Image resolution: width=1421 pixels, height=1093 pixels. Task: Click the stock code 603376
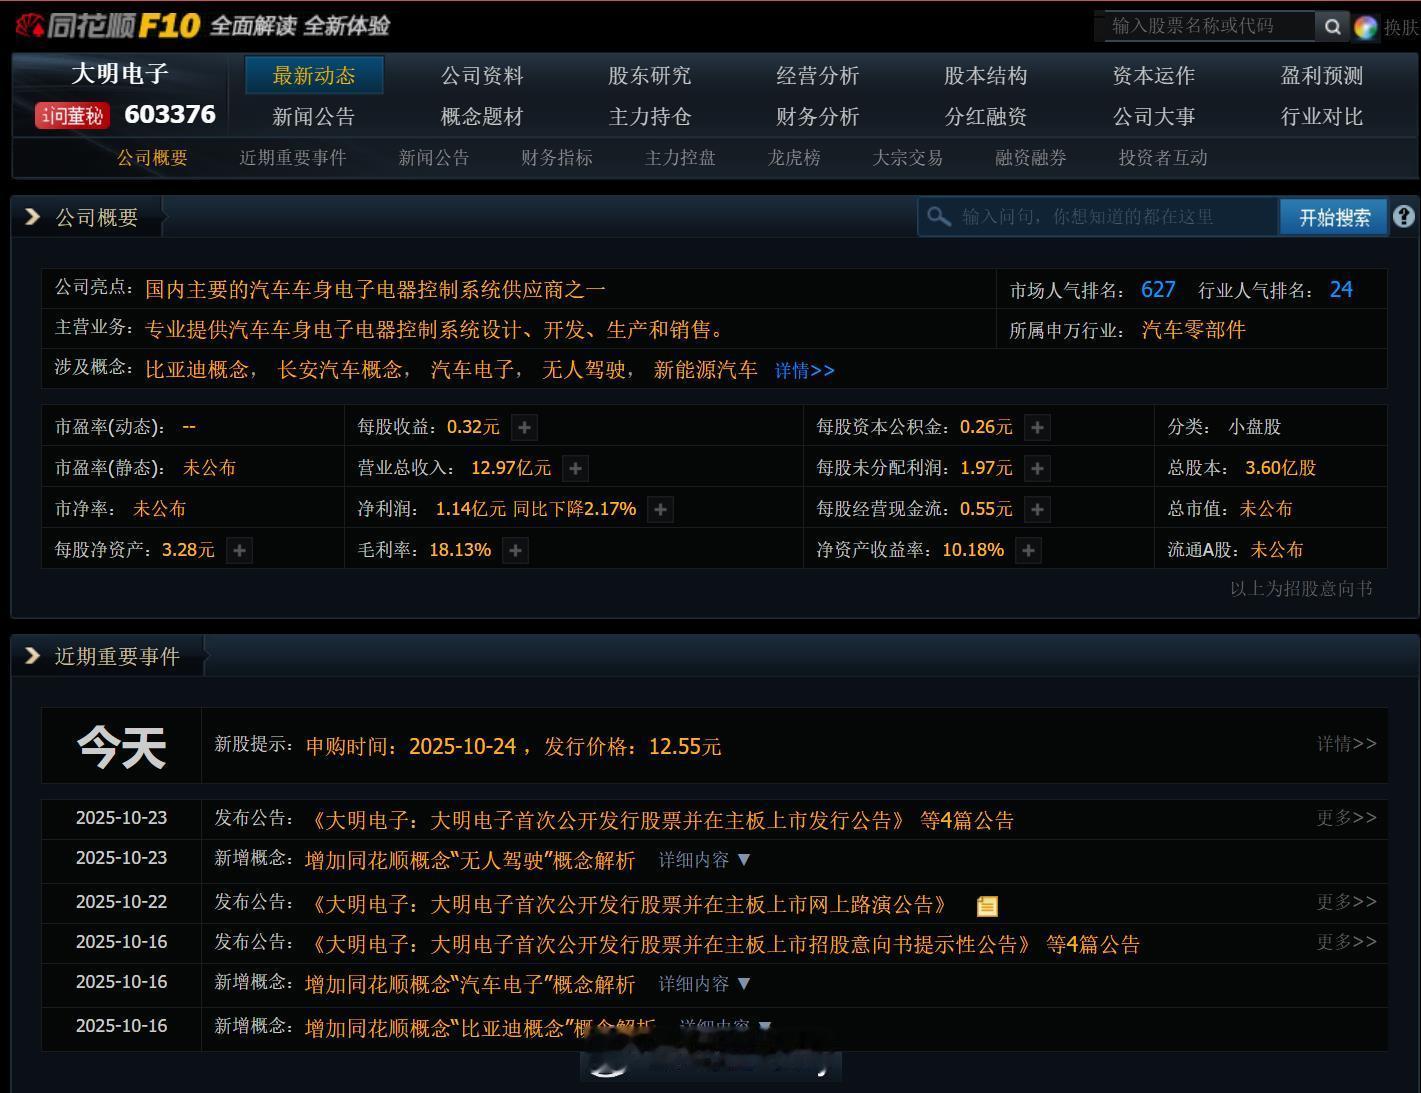(170, 115)
